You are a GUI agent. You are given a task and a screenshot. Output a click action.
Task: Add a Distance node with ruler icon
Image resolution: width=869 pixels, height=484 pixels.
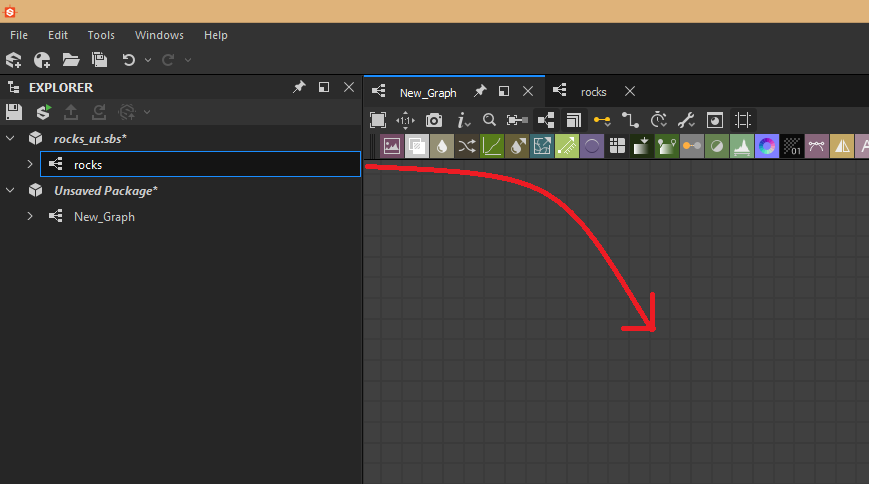(566, 146)
